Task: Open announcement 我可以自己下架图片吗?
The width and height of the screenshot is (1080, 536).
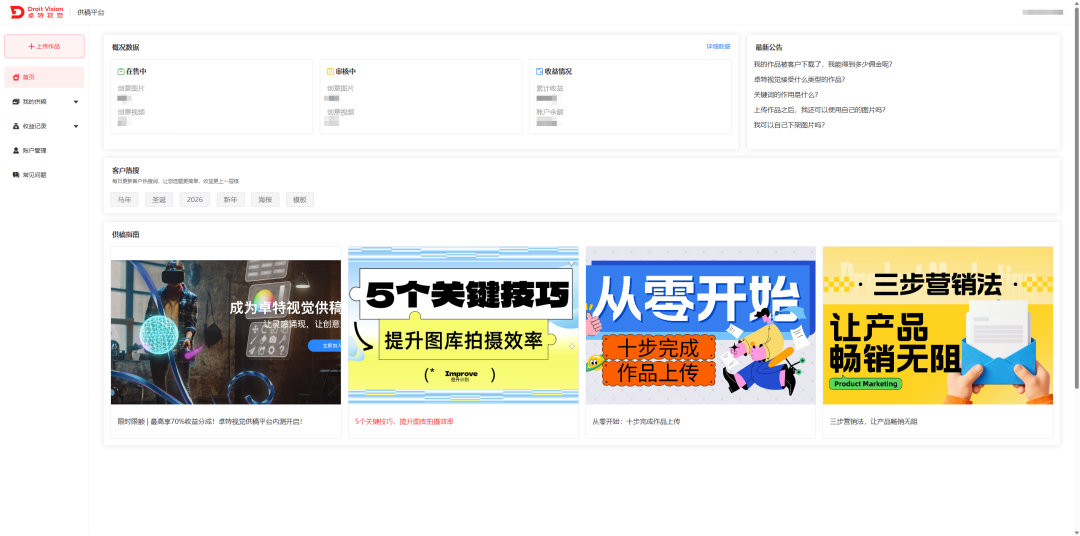Action: click(789, 125)
